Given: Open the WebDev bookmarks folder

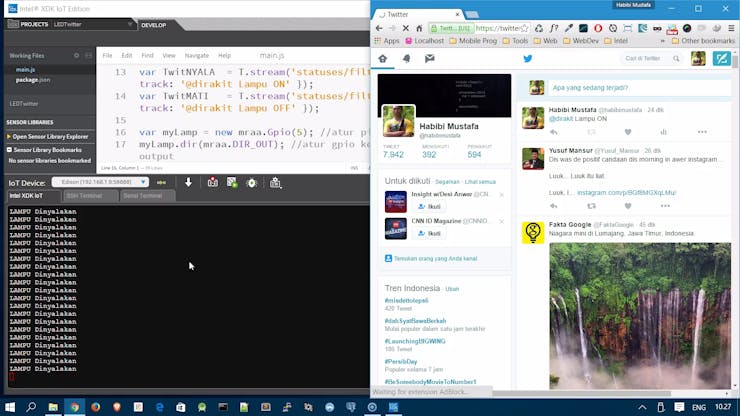Looking at the screenshot, I should [581, 41].
